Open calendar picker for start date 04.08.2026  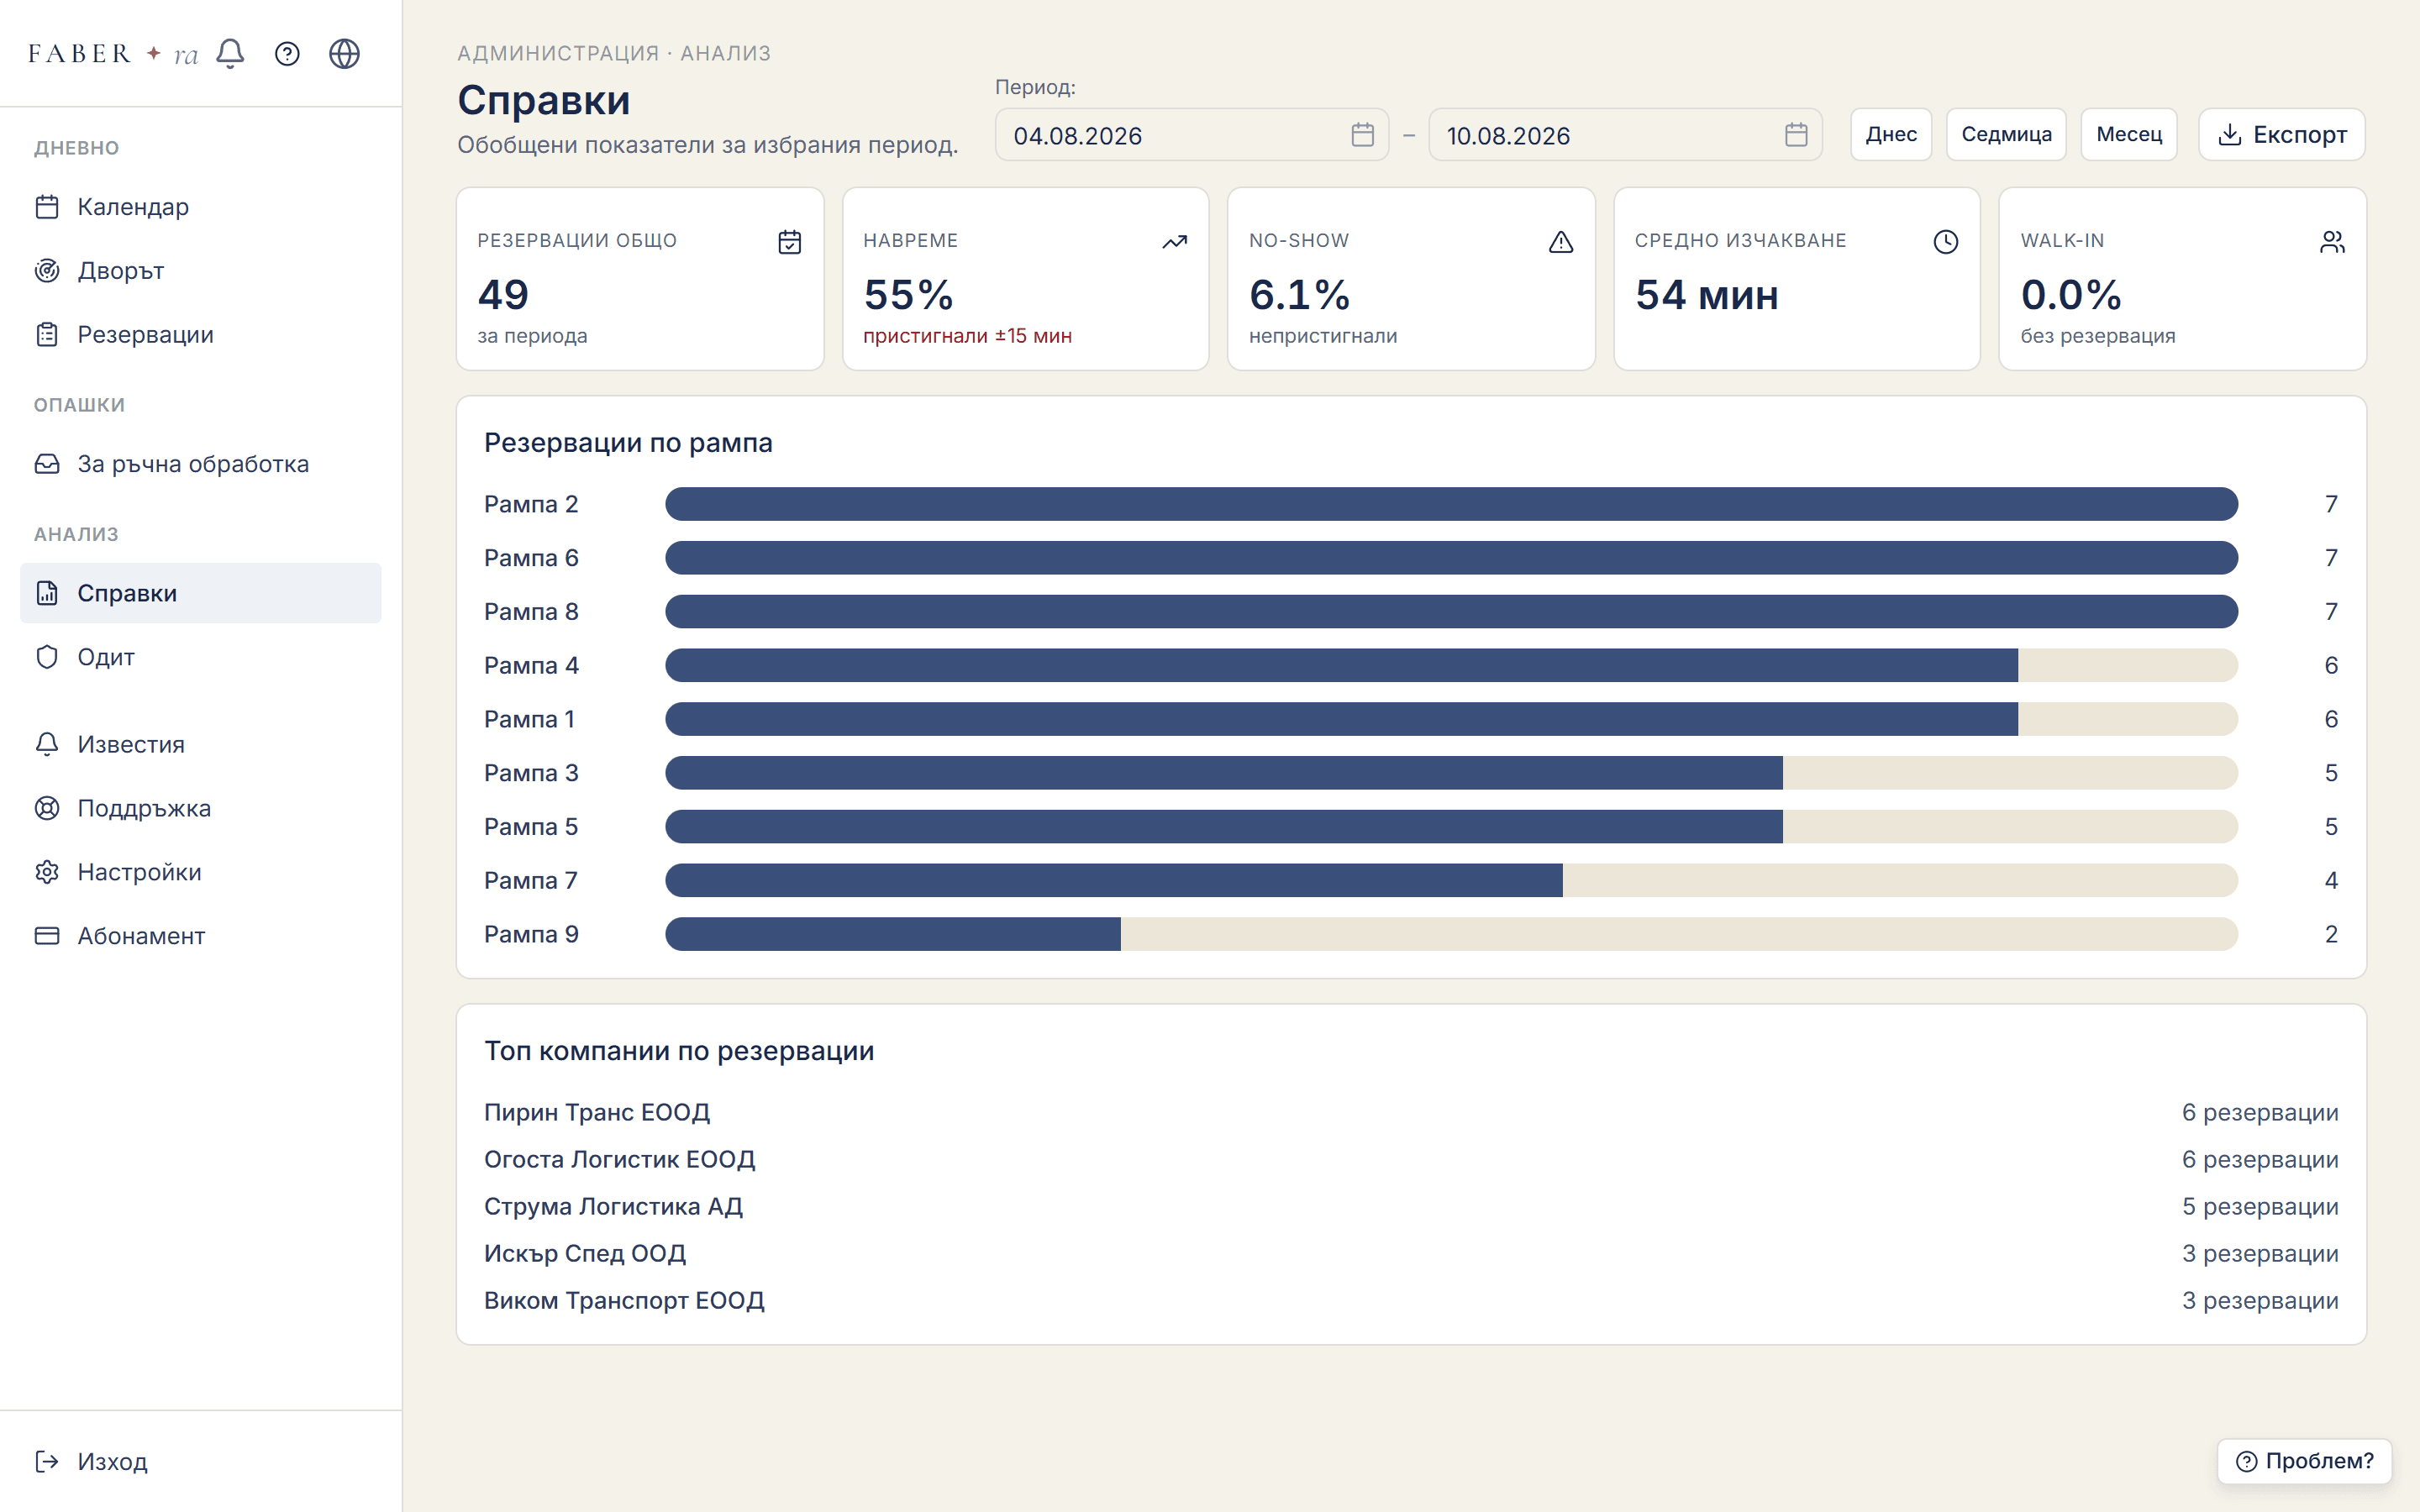coord(1362,134)
